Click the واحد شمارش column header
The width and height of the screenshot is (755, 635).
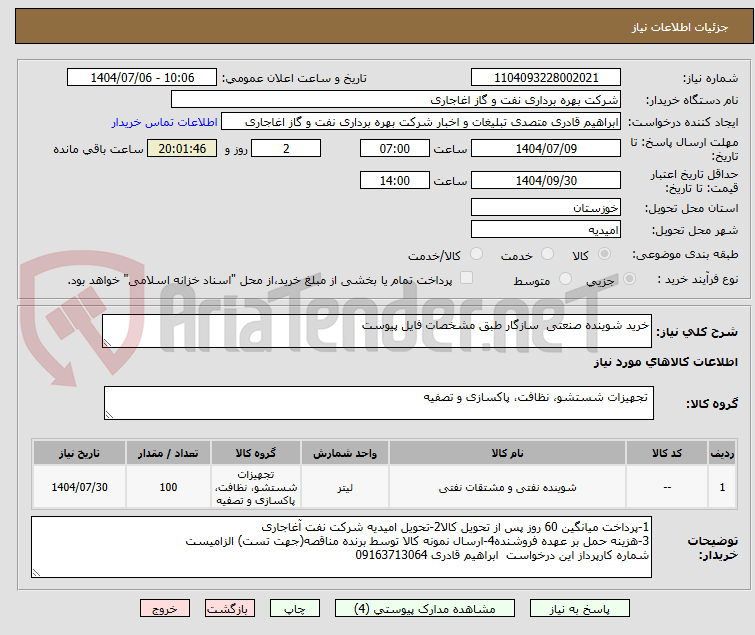pyautogui.click(x=345, y=453)
